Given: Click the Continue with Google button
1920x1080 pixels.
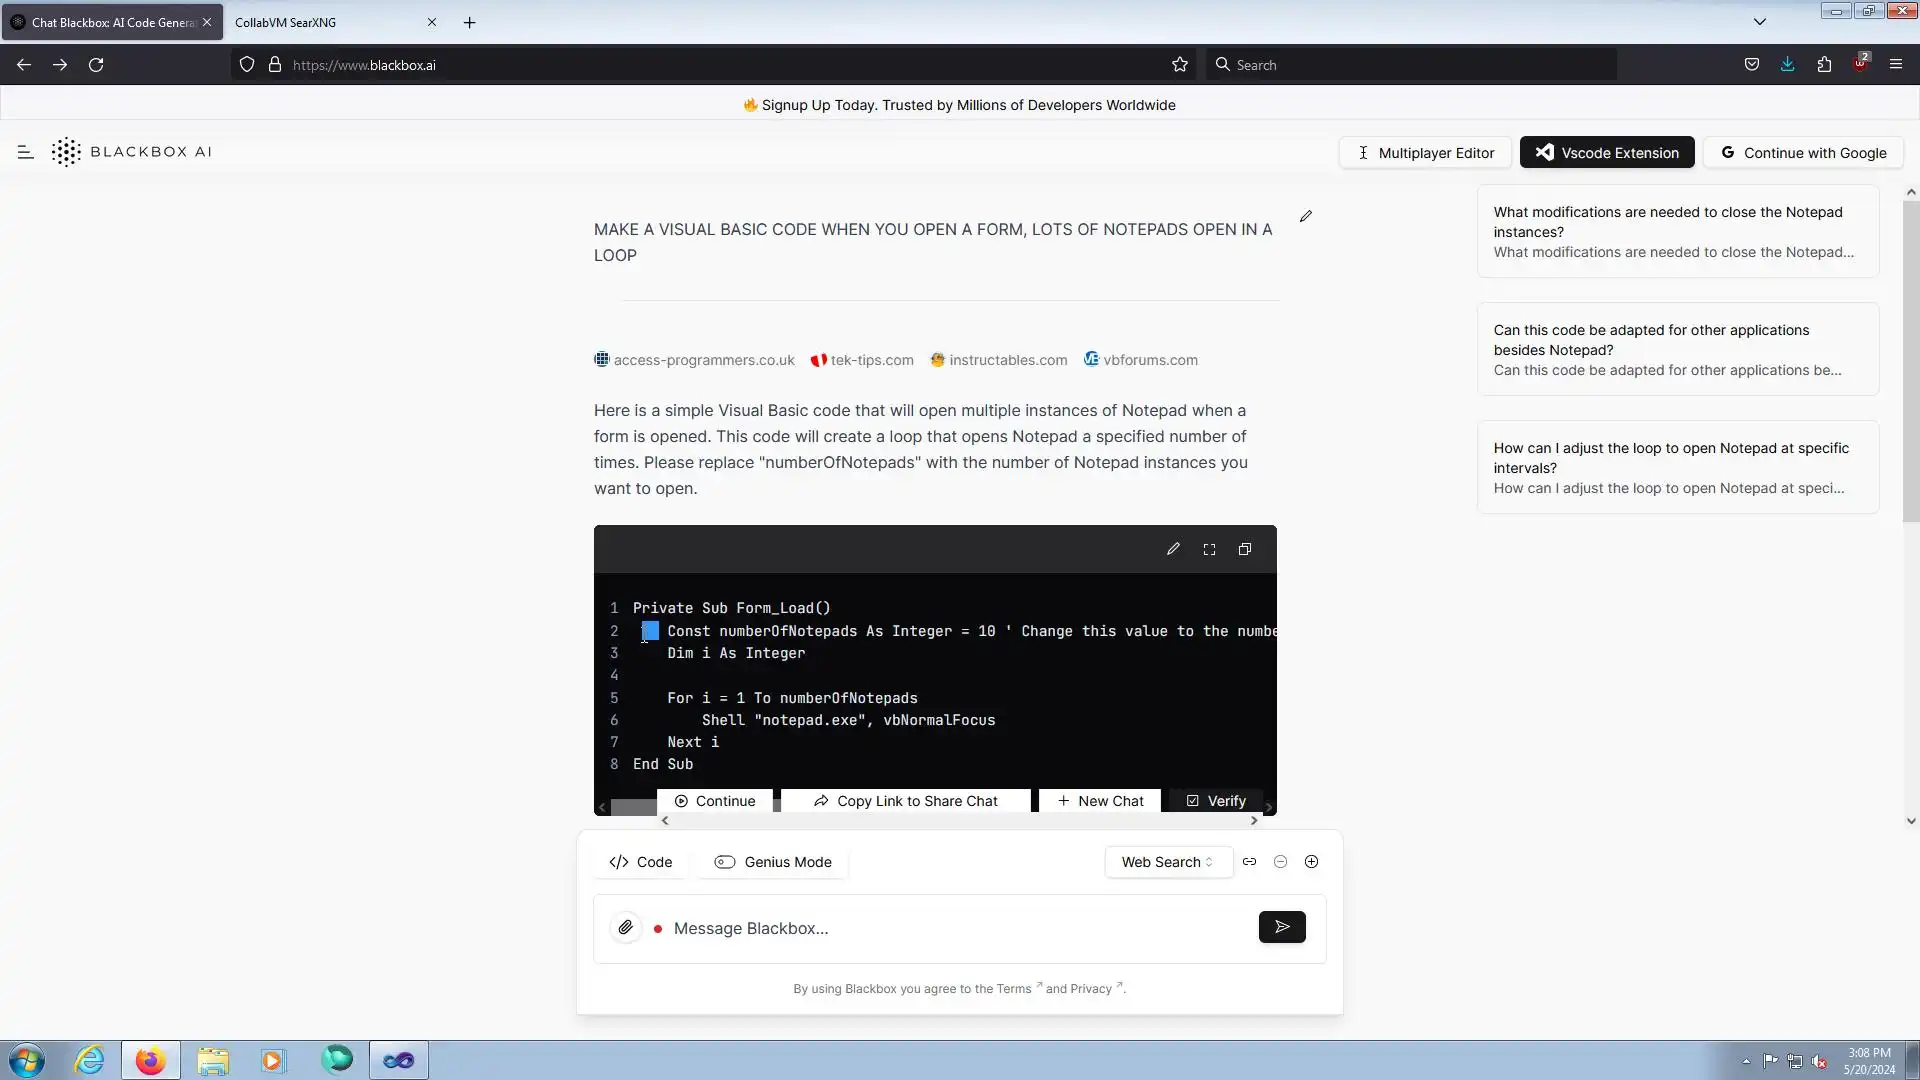Looking at the screenshot, I should pos(1803,153).
